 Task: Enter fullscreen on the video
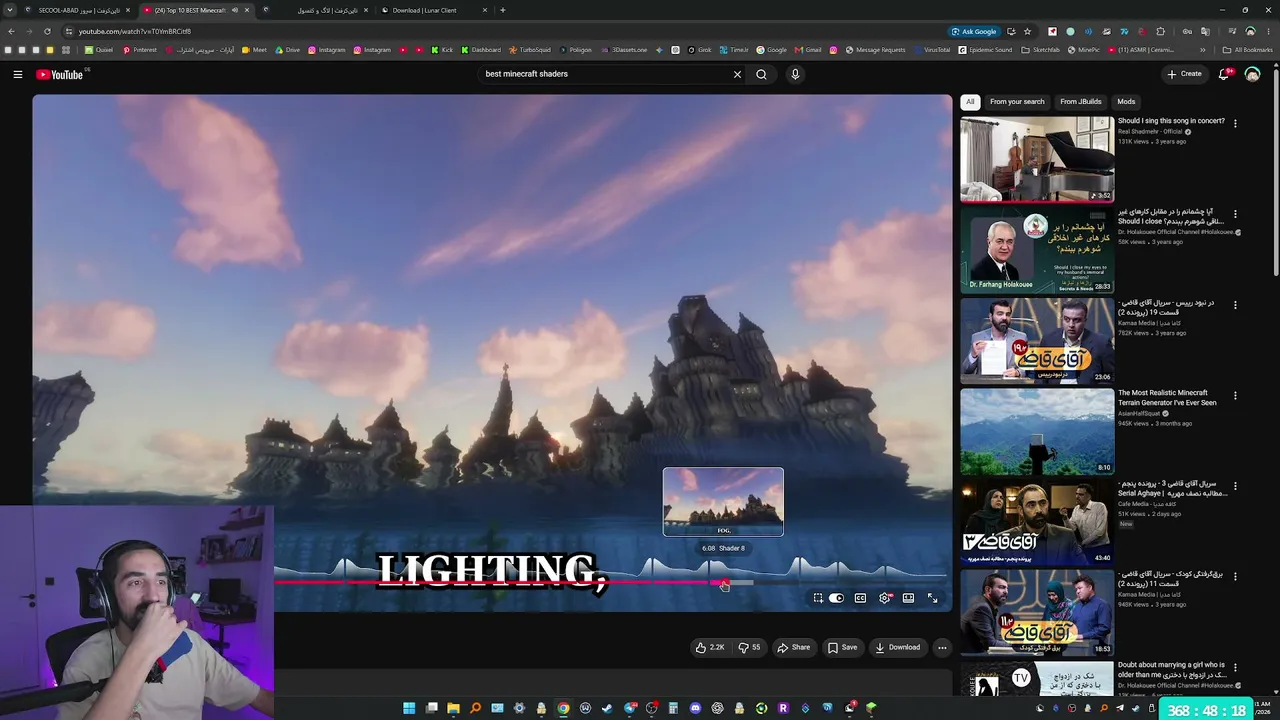click(932, 598)
